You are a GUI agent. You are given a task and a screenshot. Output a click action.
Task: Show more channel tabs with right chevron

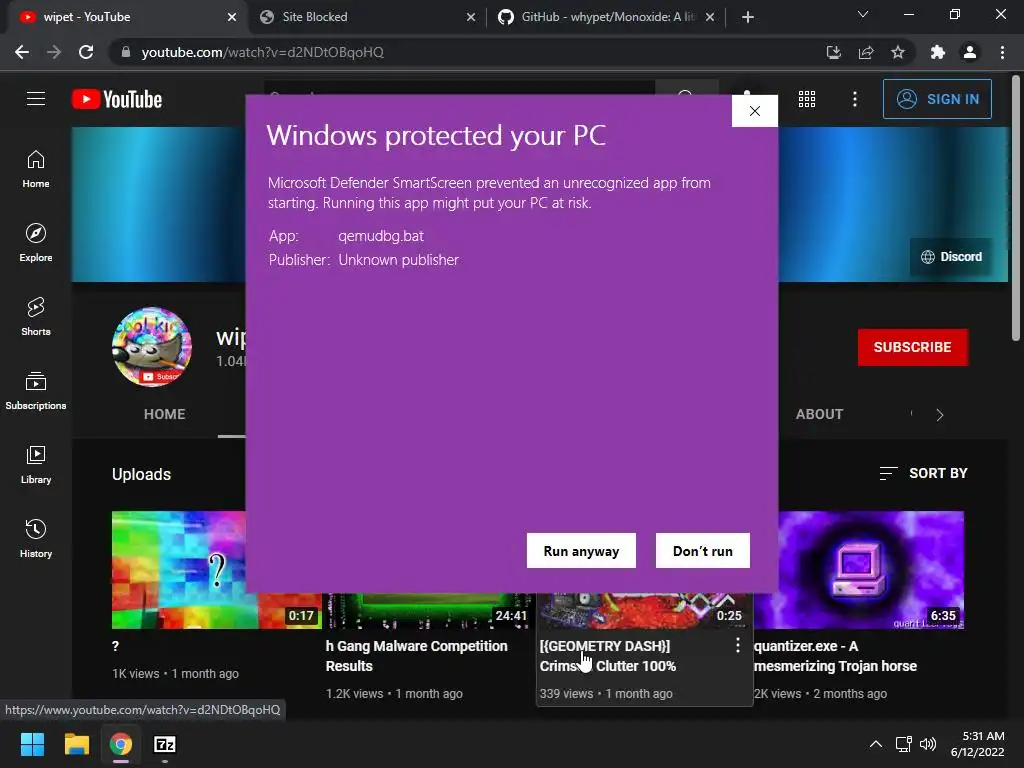coord(939,415)
